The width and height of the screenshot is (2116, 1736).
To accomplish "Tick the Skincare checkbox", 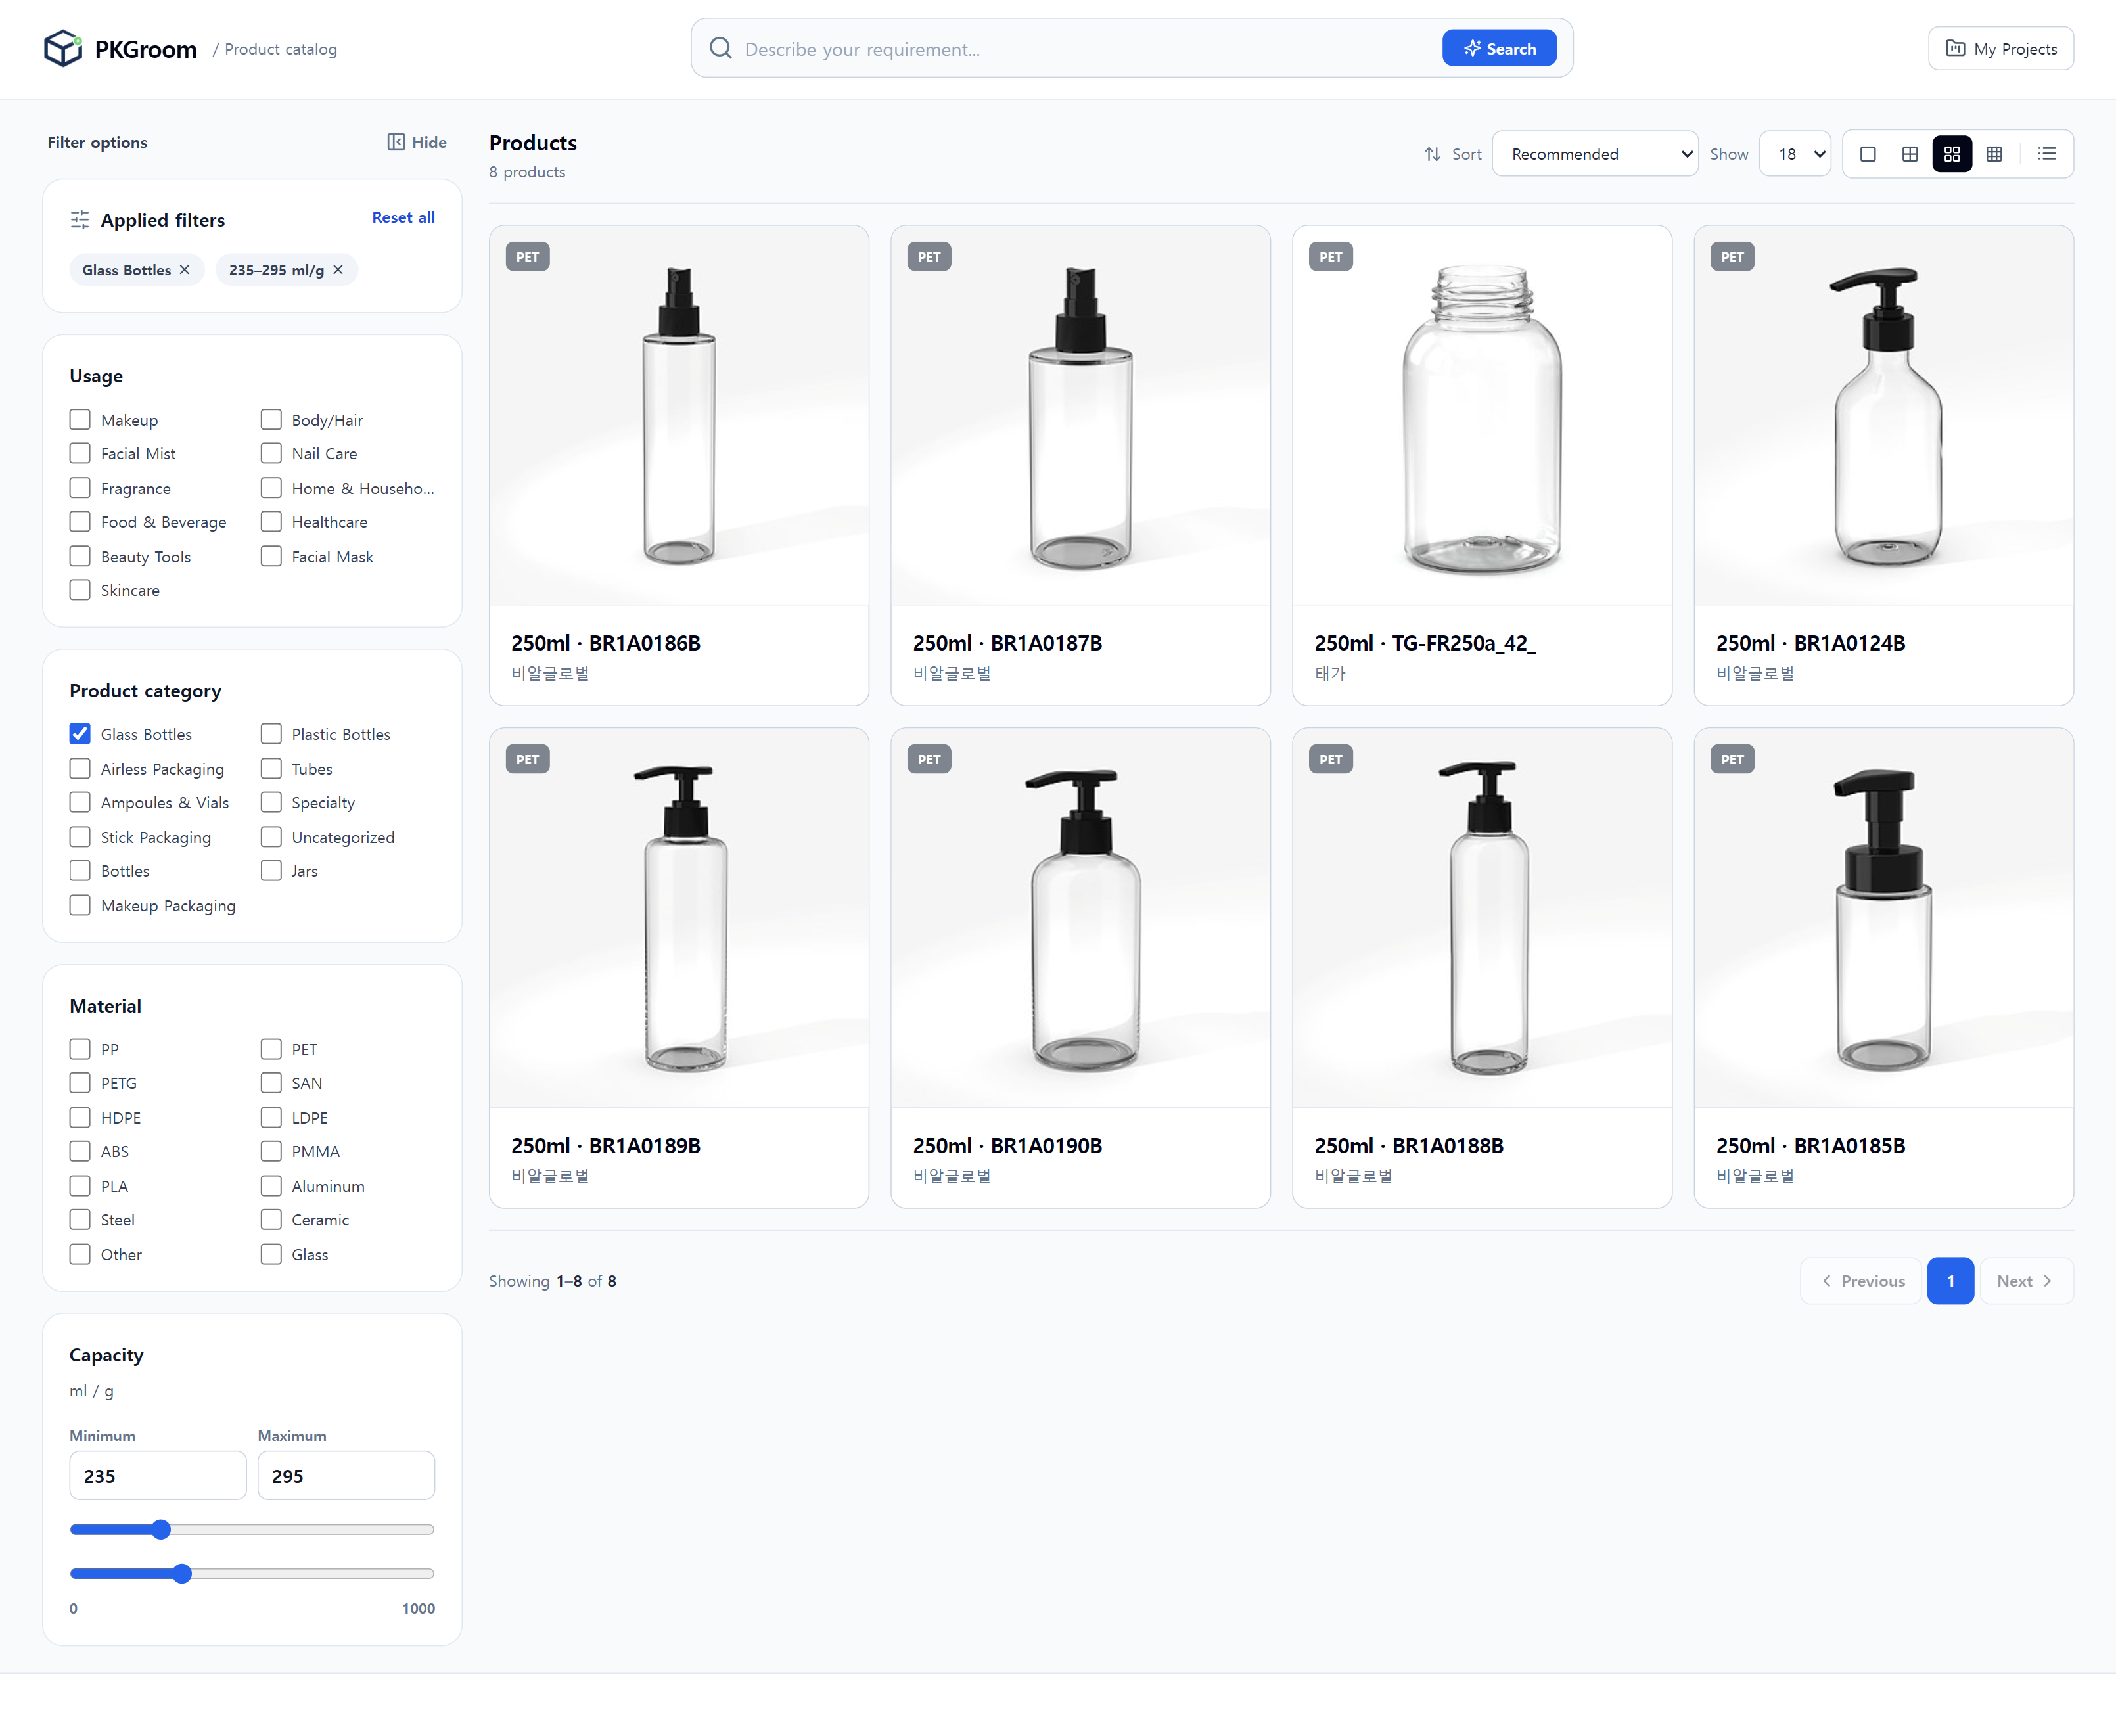I will (80, 590).
